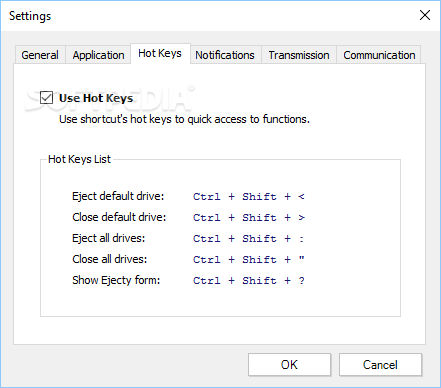The width and height of the screenshot is (441, 388).
Task: Click the Cancel button
Action: click(x=380, y=365)
